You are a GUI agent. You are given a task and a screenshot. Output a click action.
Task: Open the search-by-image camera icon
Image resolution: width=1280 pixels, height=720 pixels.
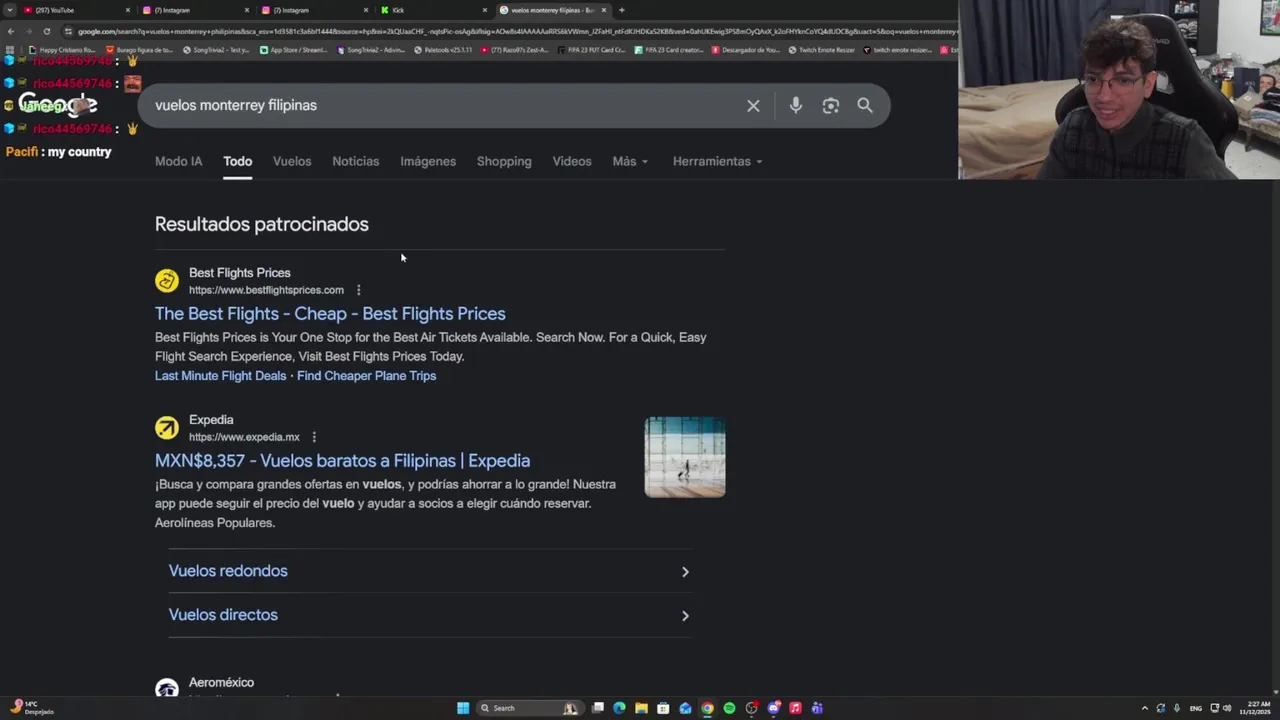[830, 106]
